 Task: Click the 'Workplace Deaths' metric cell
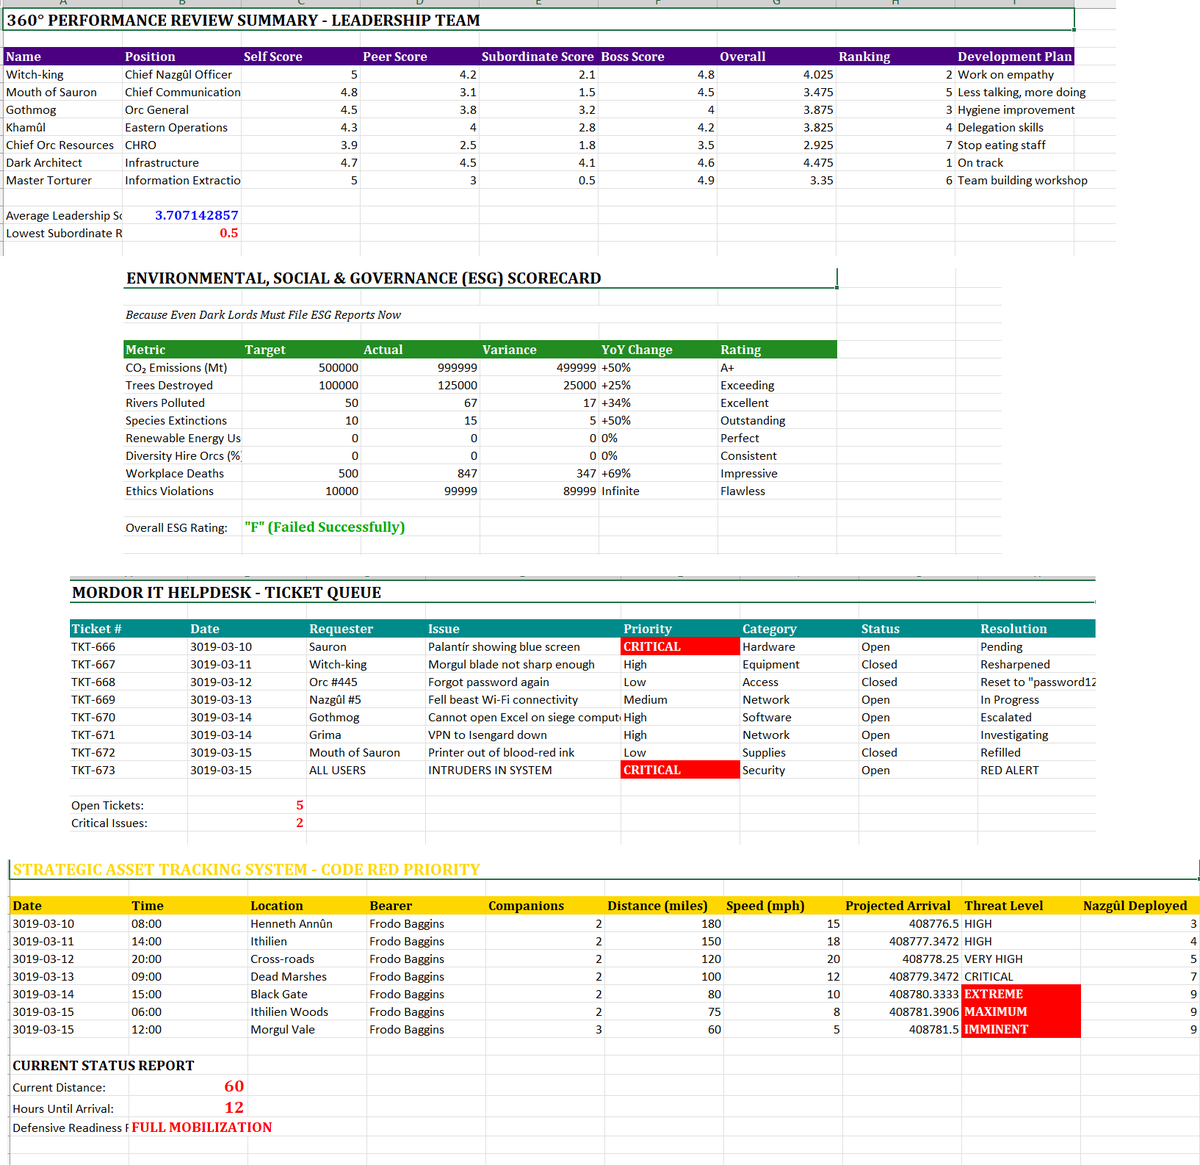[x=182, y=474]
